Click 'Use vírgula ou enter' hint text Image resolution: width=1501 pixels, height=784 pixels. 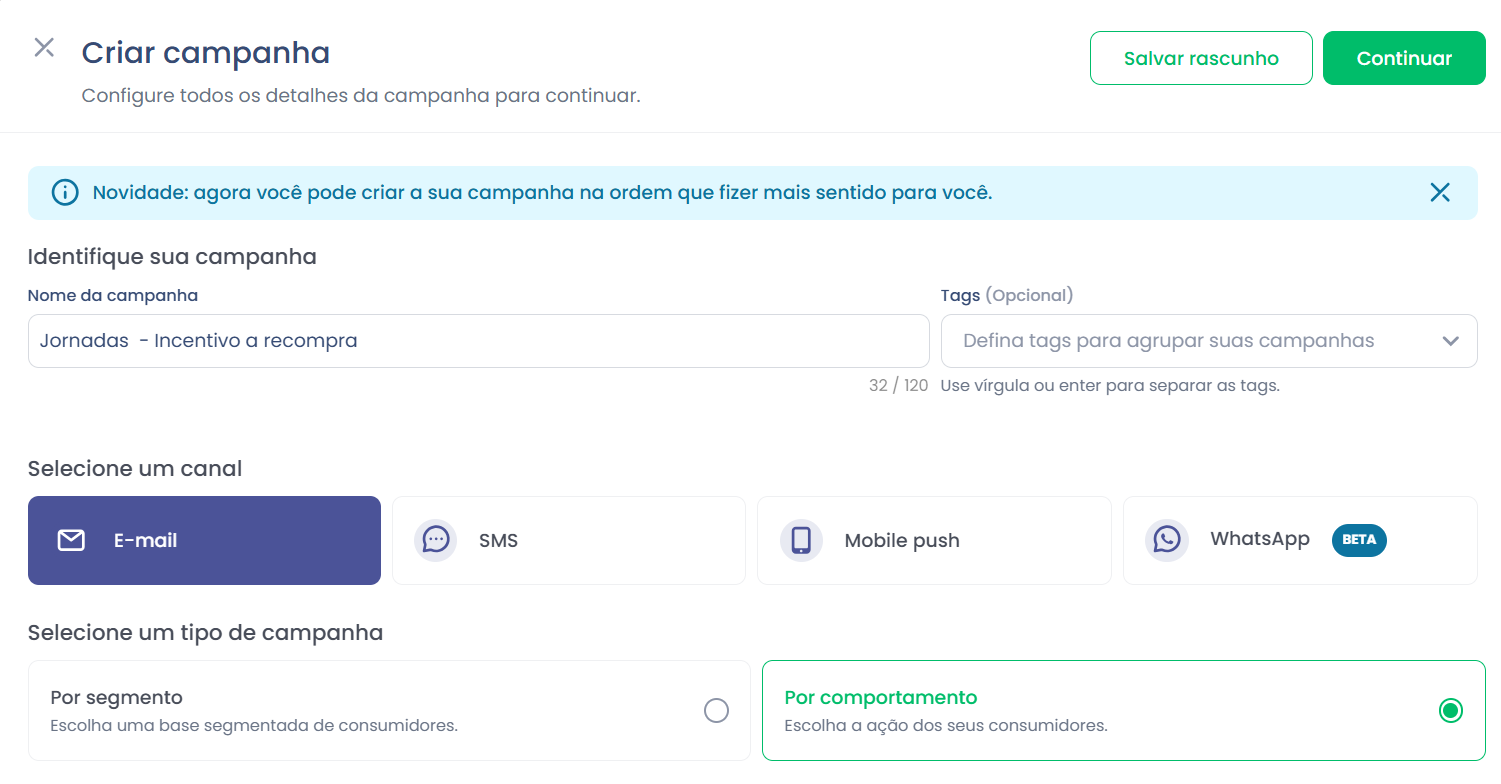coord(1110,386)
